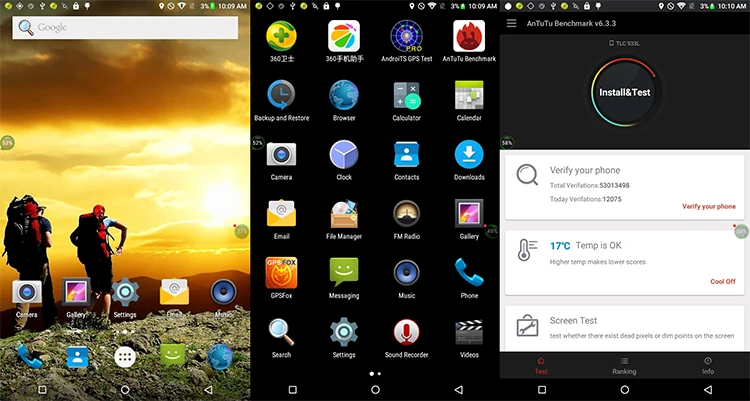This screenshot has height=401, width=750.
Task: Open the browser globe in the home dock
Action: [x=220, y=357]
